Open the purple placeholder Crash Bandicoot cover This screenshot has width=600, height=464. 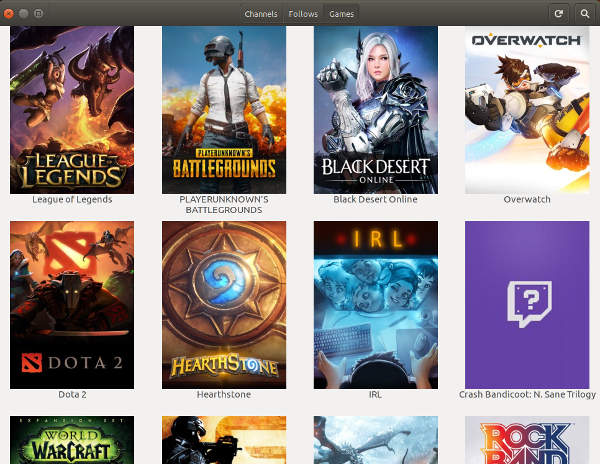tap(527, 305)
